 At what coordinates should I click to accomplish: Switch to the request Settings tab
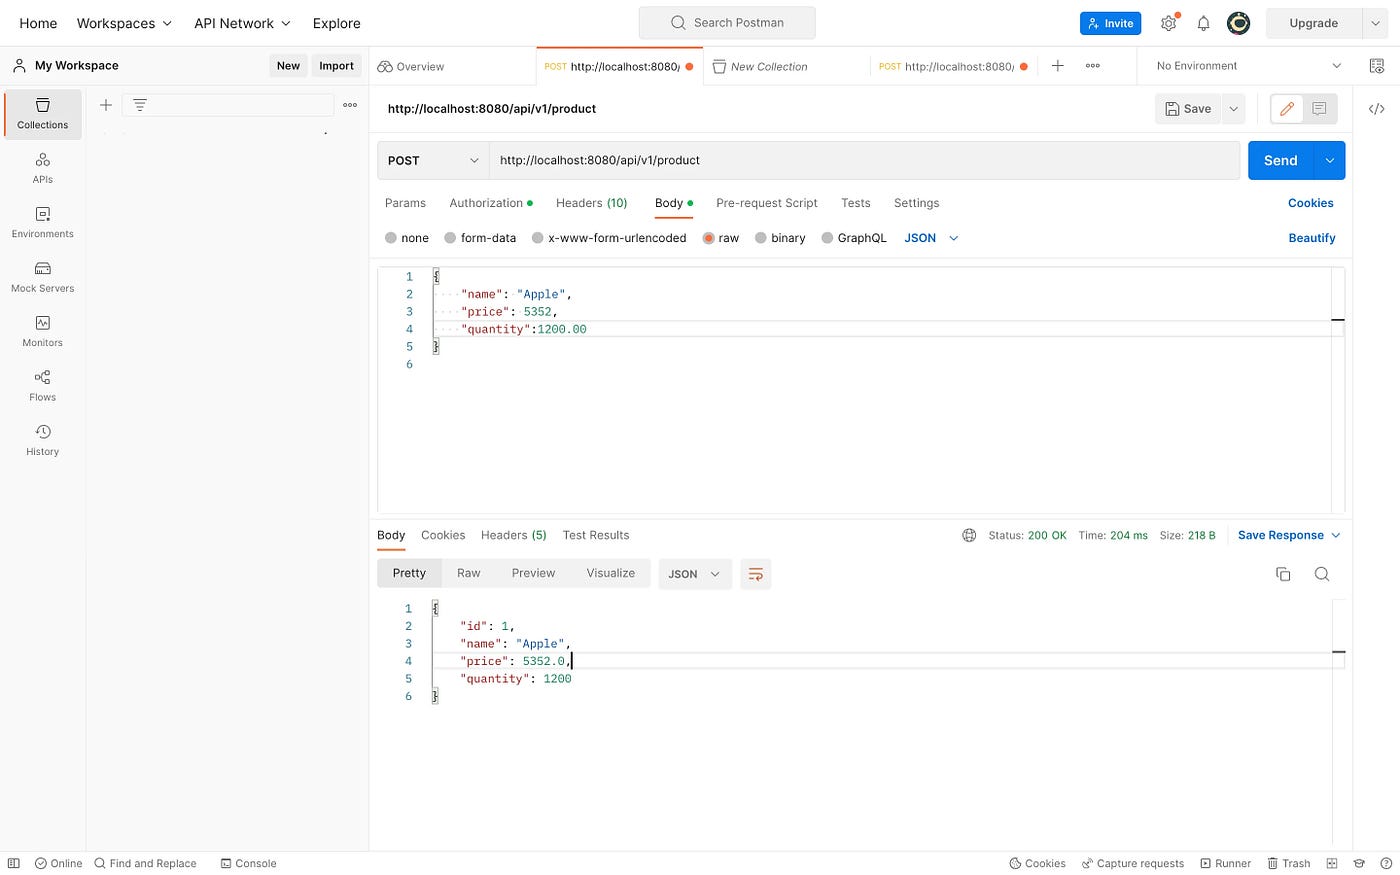[916, 203]
